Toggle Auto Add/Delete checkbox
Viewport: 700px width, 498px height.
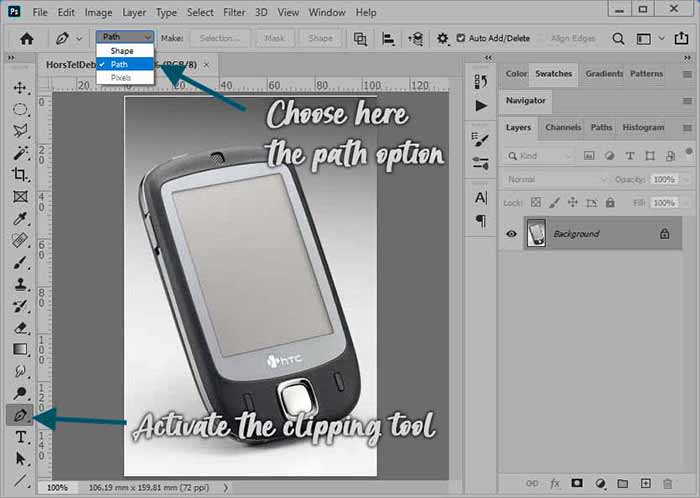(x=461, y=38)
